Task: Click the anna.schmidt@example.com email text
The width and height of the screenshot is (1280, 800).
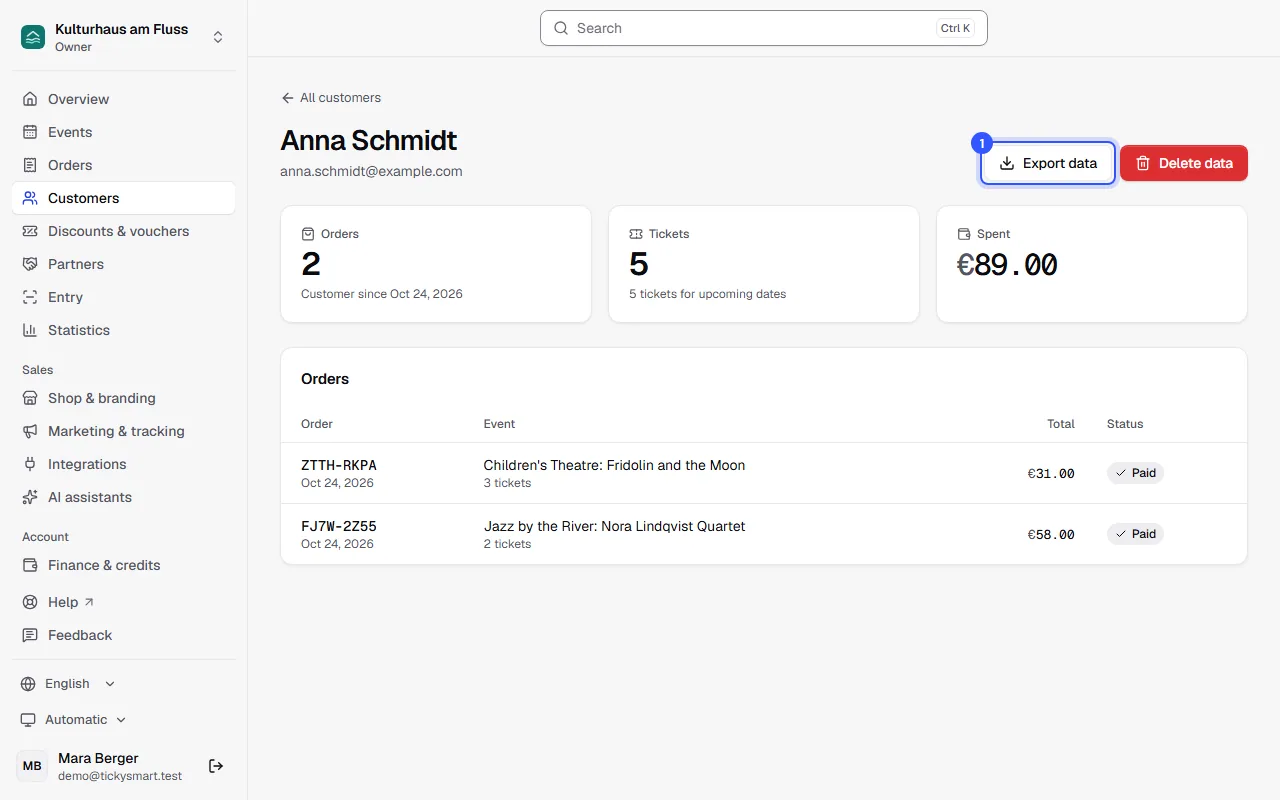Action: (x=371, y=171)
